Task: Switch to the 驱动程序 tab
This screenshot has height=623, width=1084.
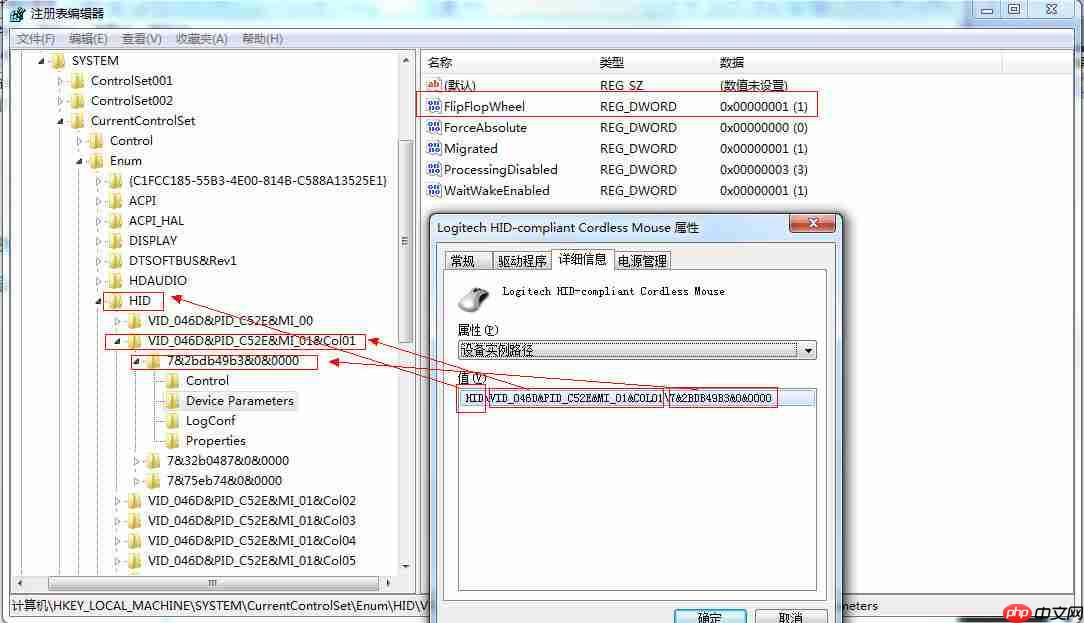Action: coord(522,261)
